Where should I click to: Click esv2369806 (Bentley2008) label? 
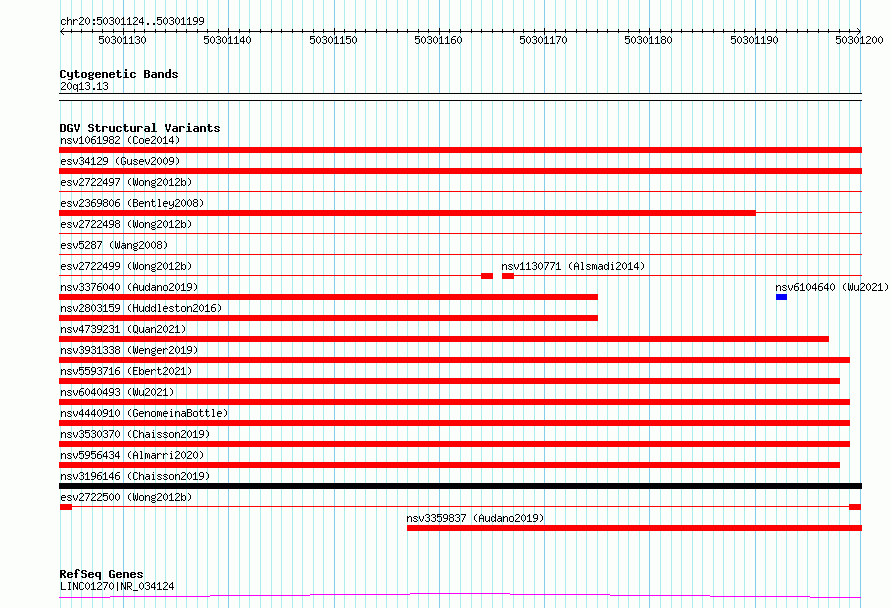point(132,203)
